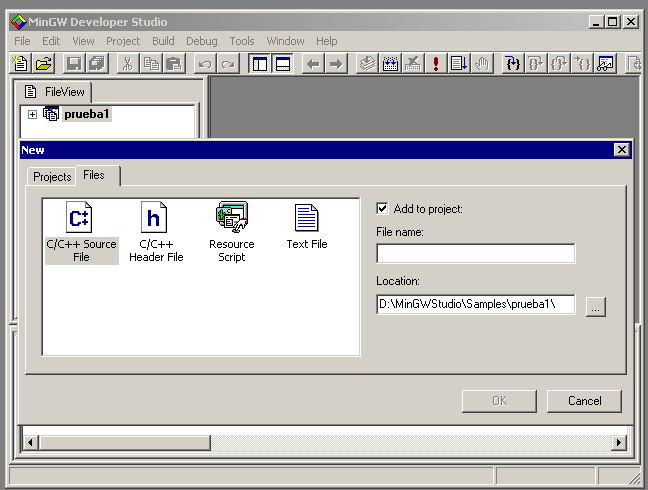Switch to the Projects tab
Viewport: 648px width, 490px height.
pyautogui.click(x=52, y=177)
